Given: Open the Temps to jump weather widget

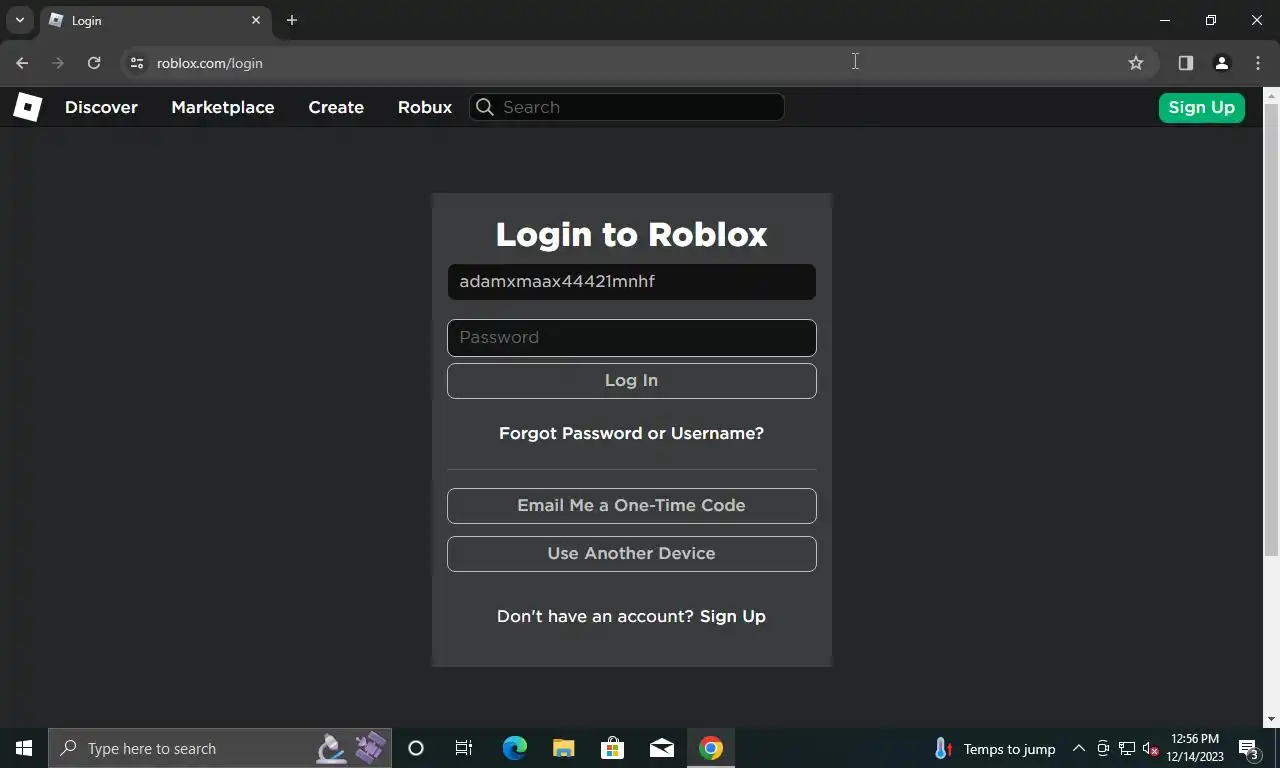Looking at the screenshot, I should pyautogui.click(x=995, y=749).
